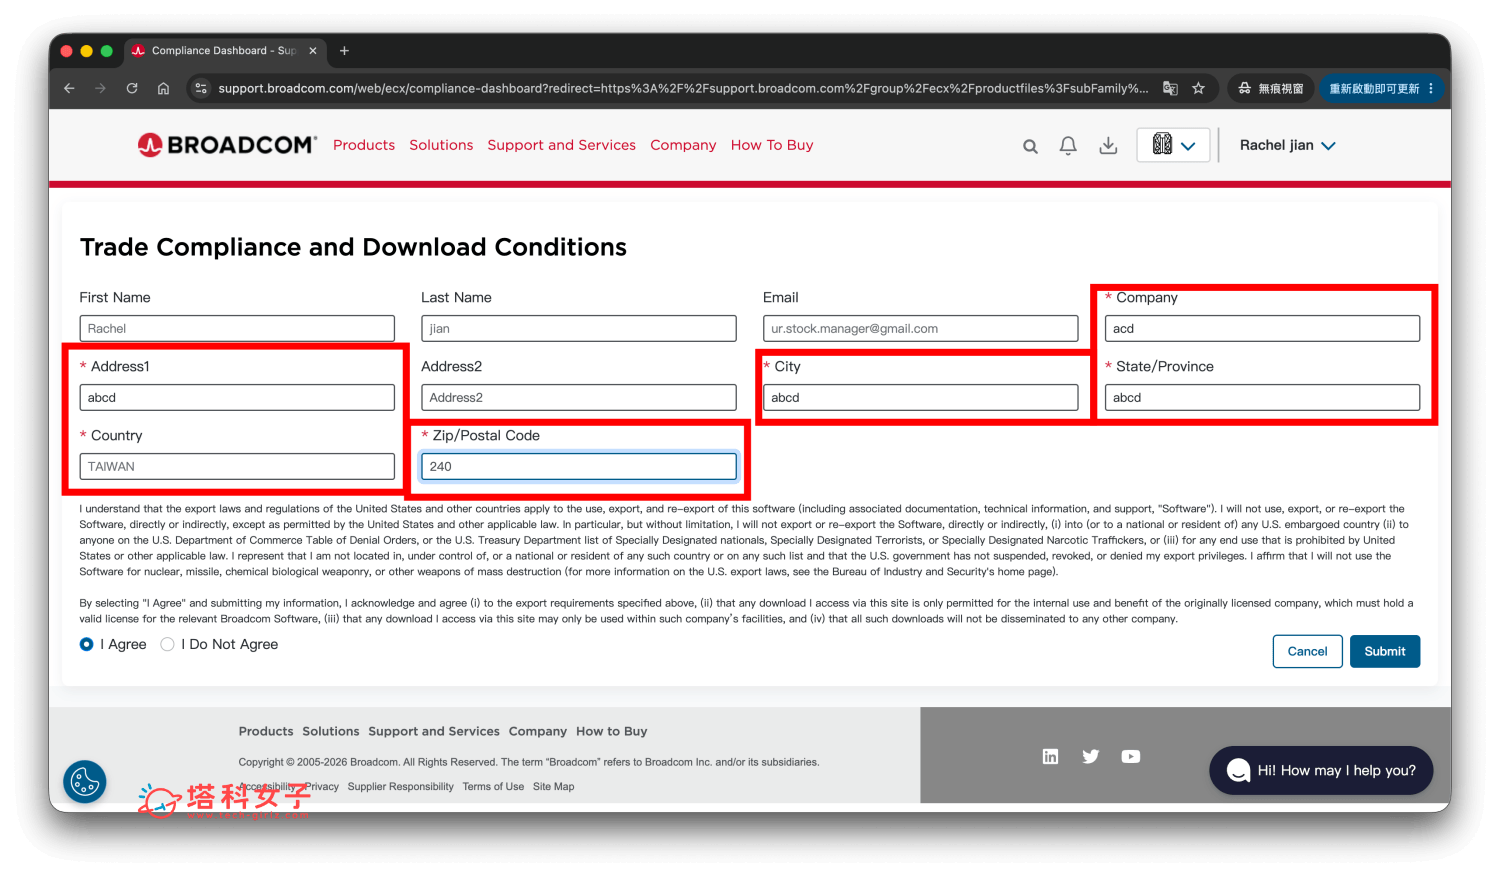Open the Country TAIWAN field selector
This screenshot has height=877, width=1500.
click(237, 466)
